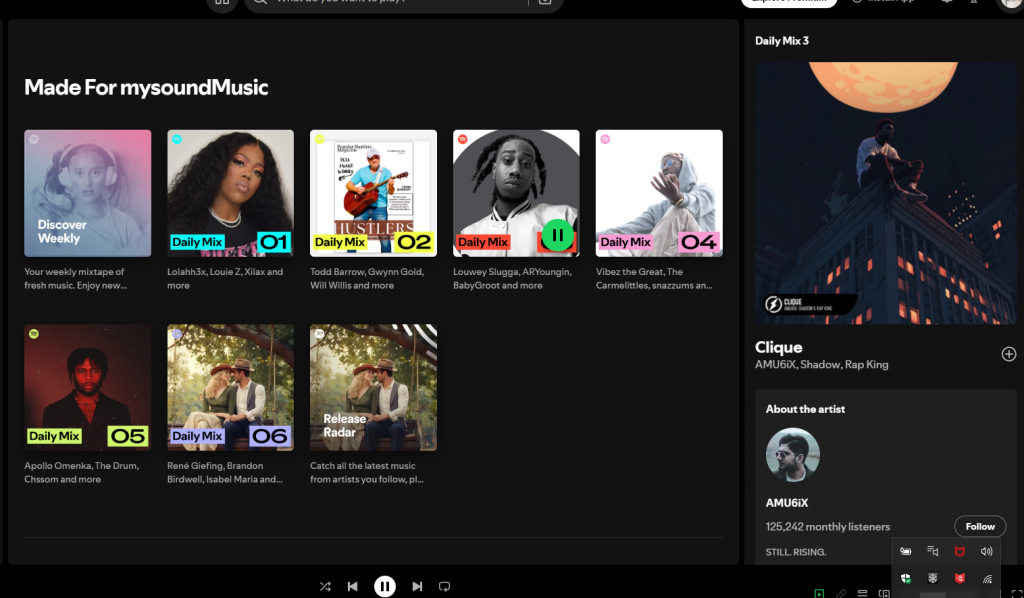Viewport: 1024px width, 598px height.
Task: Open the Release Radar playlist cover
Action: [374, 387]
